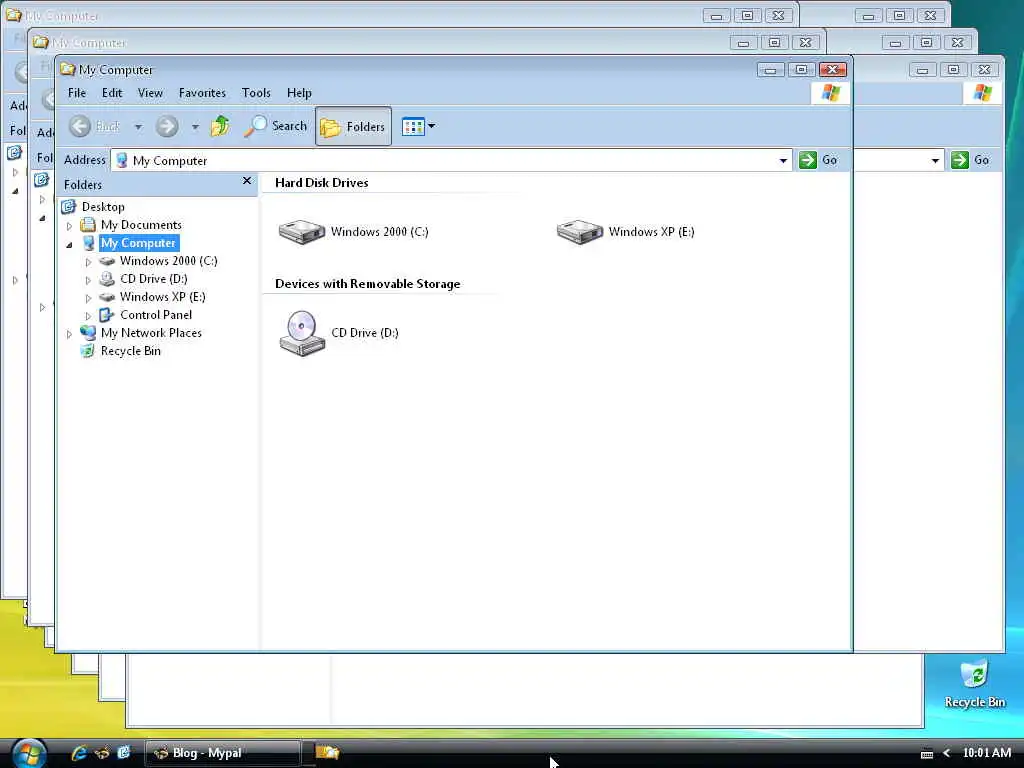The image size is (1024, 768).
Task: Open the Start orb button
Action: click(x=29, y=754)
